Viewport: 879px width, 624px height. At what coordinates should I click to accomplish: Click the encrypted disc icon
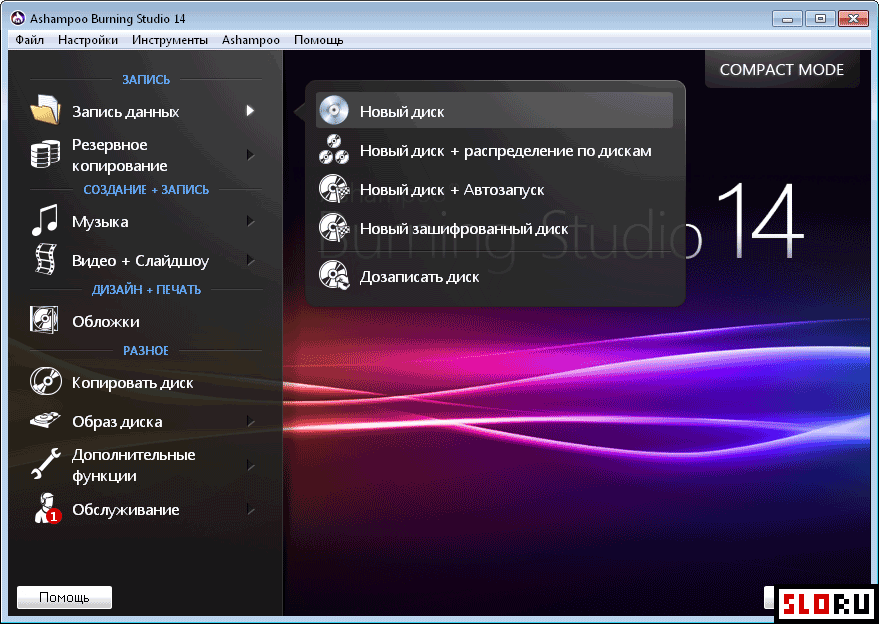[334, 228]
